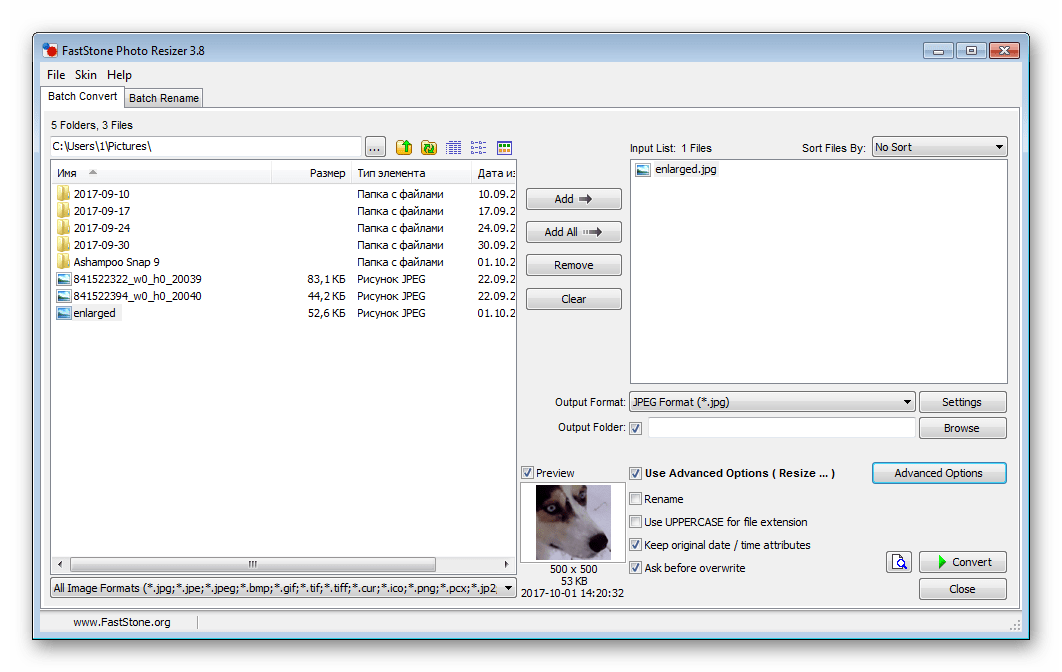
Task: Click the Add button
Action: tap(573, 199)
